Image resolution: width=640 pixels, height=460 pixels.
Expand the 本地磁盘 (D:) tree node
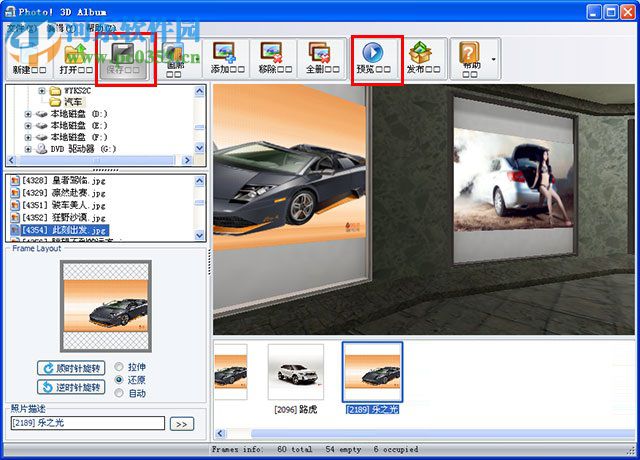[28, 114]
